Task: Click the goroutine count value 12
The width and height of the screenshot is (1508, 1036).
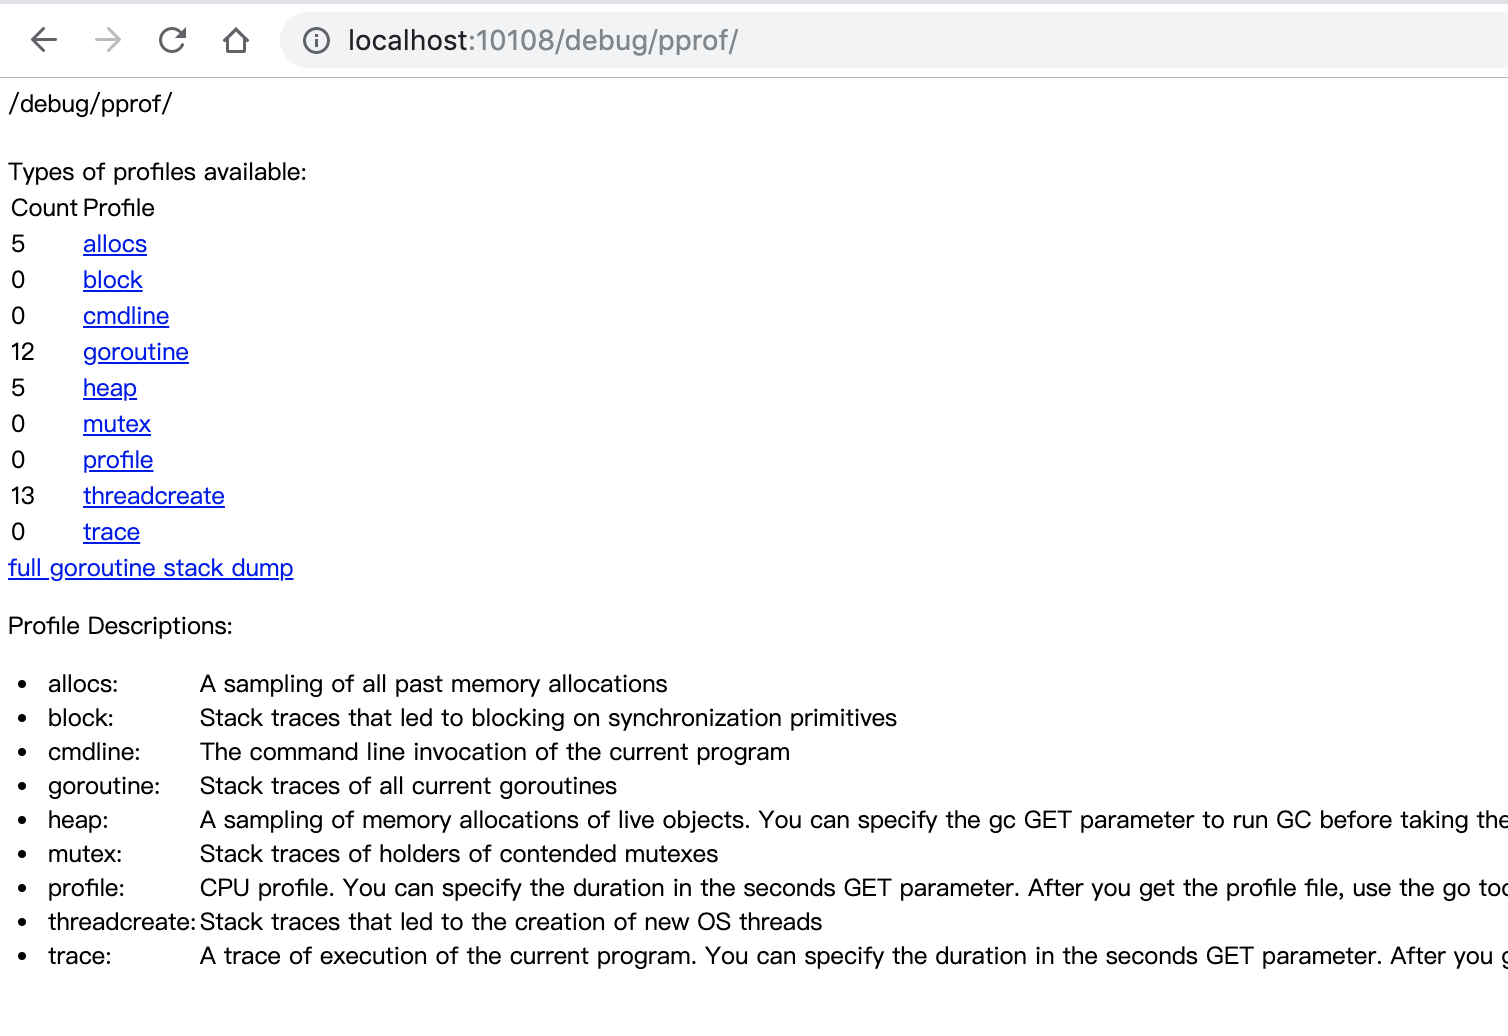Action: (23, 352)
